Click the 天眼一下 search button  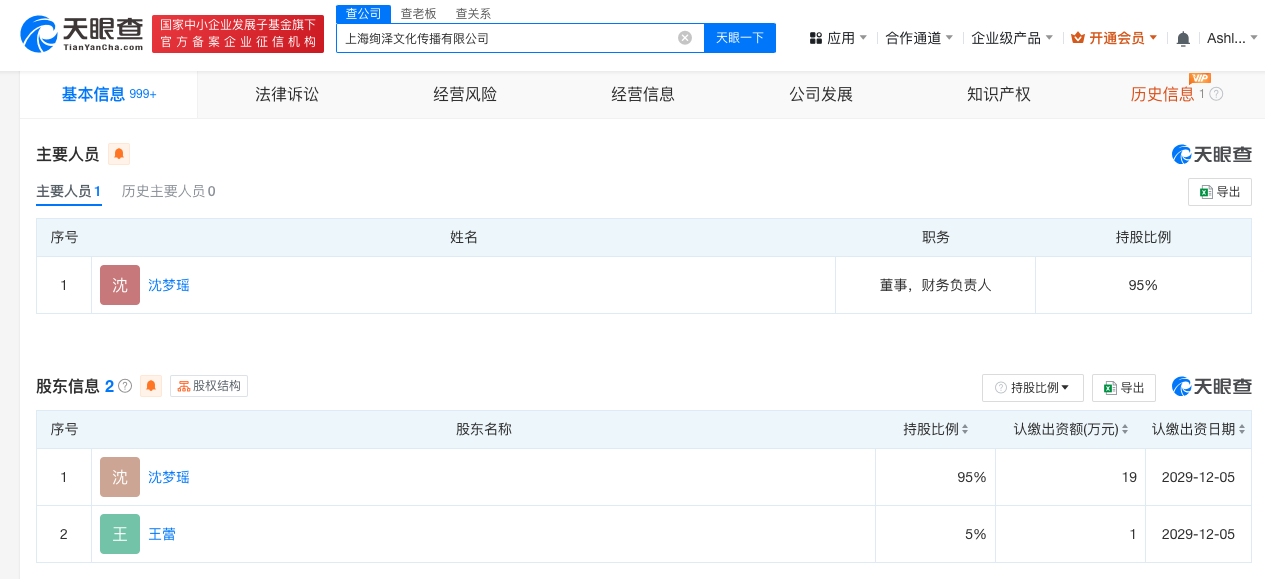740,38
